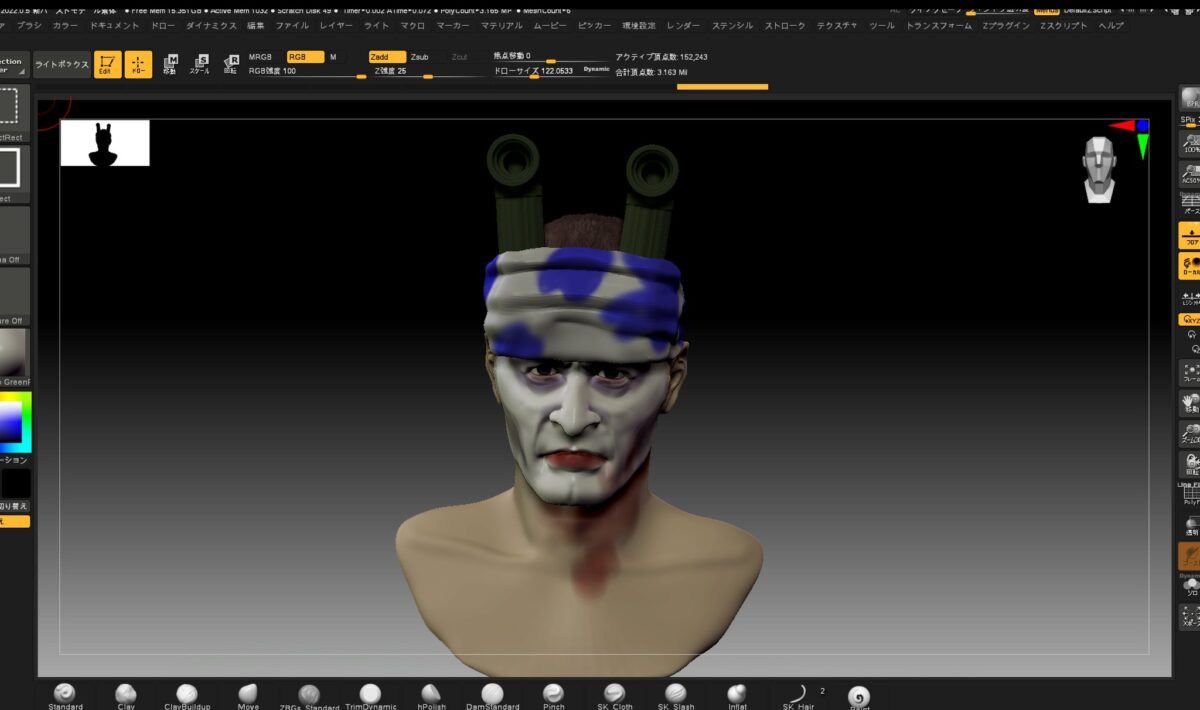Open the マテリアル (Material) menu
1200x710 pixels.
coord(501,25)
